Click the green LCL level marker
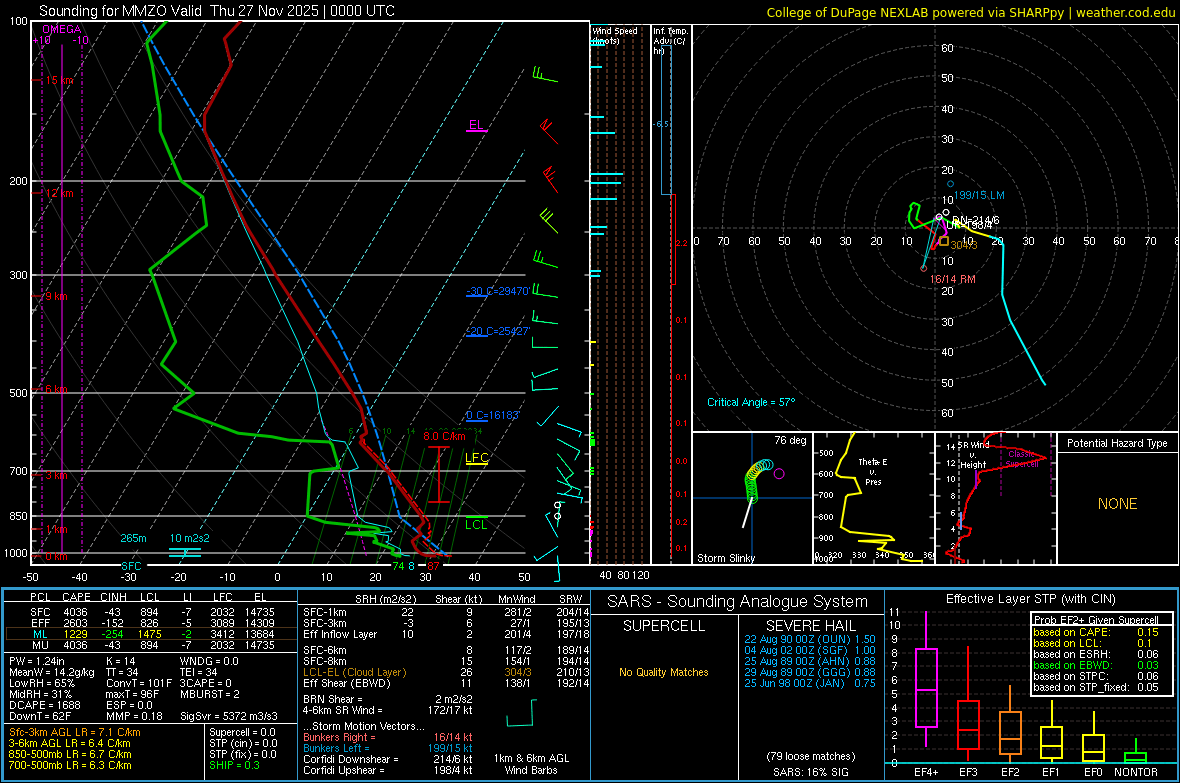This screenshot has width=1180, height=783. 476,525
